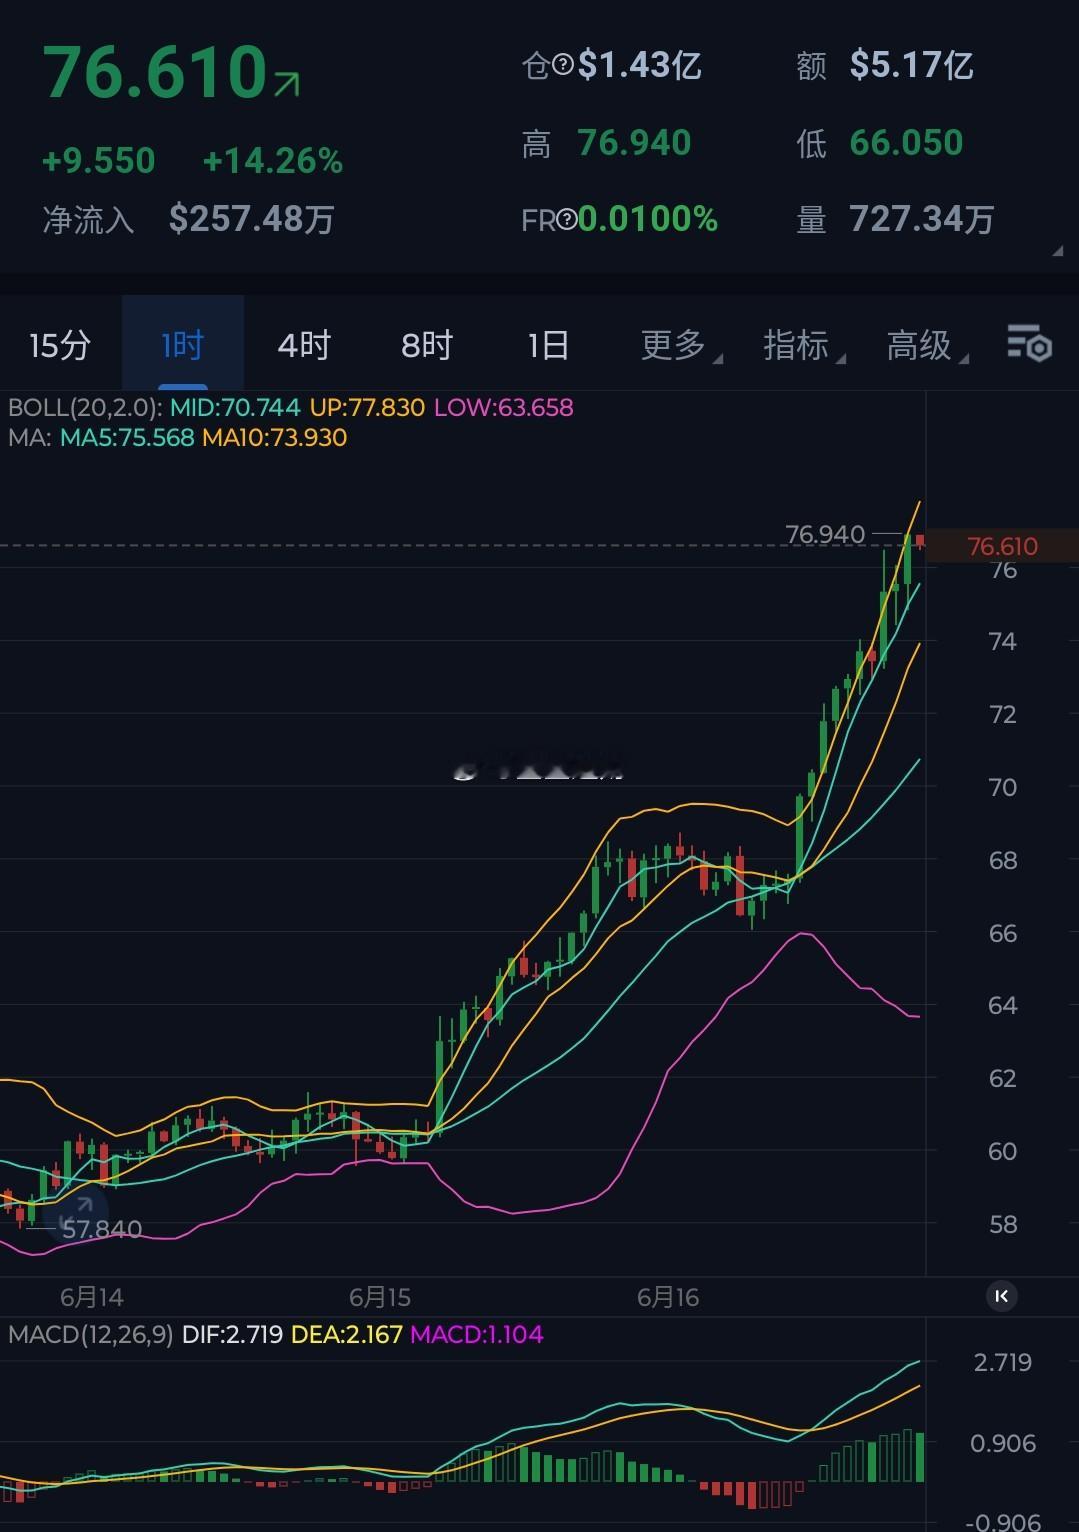Tap the MA indicator label
The image size is (1079, 1532).
[28, 437]
